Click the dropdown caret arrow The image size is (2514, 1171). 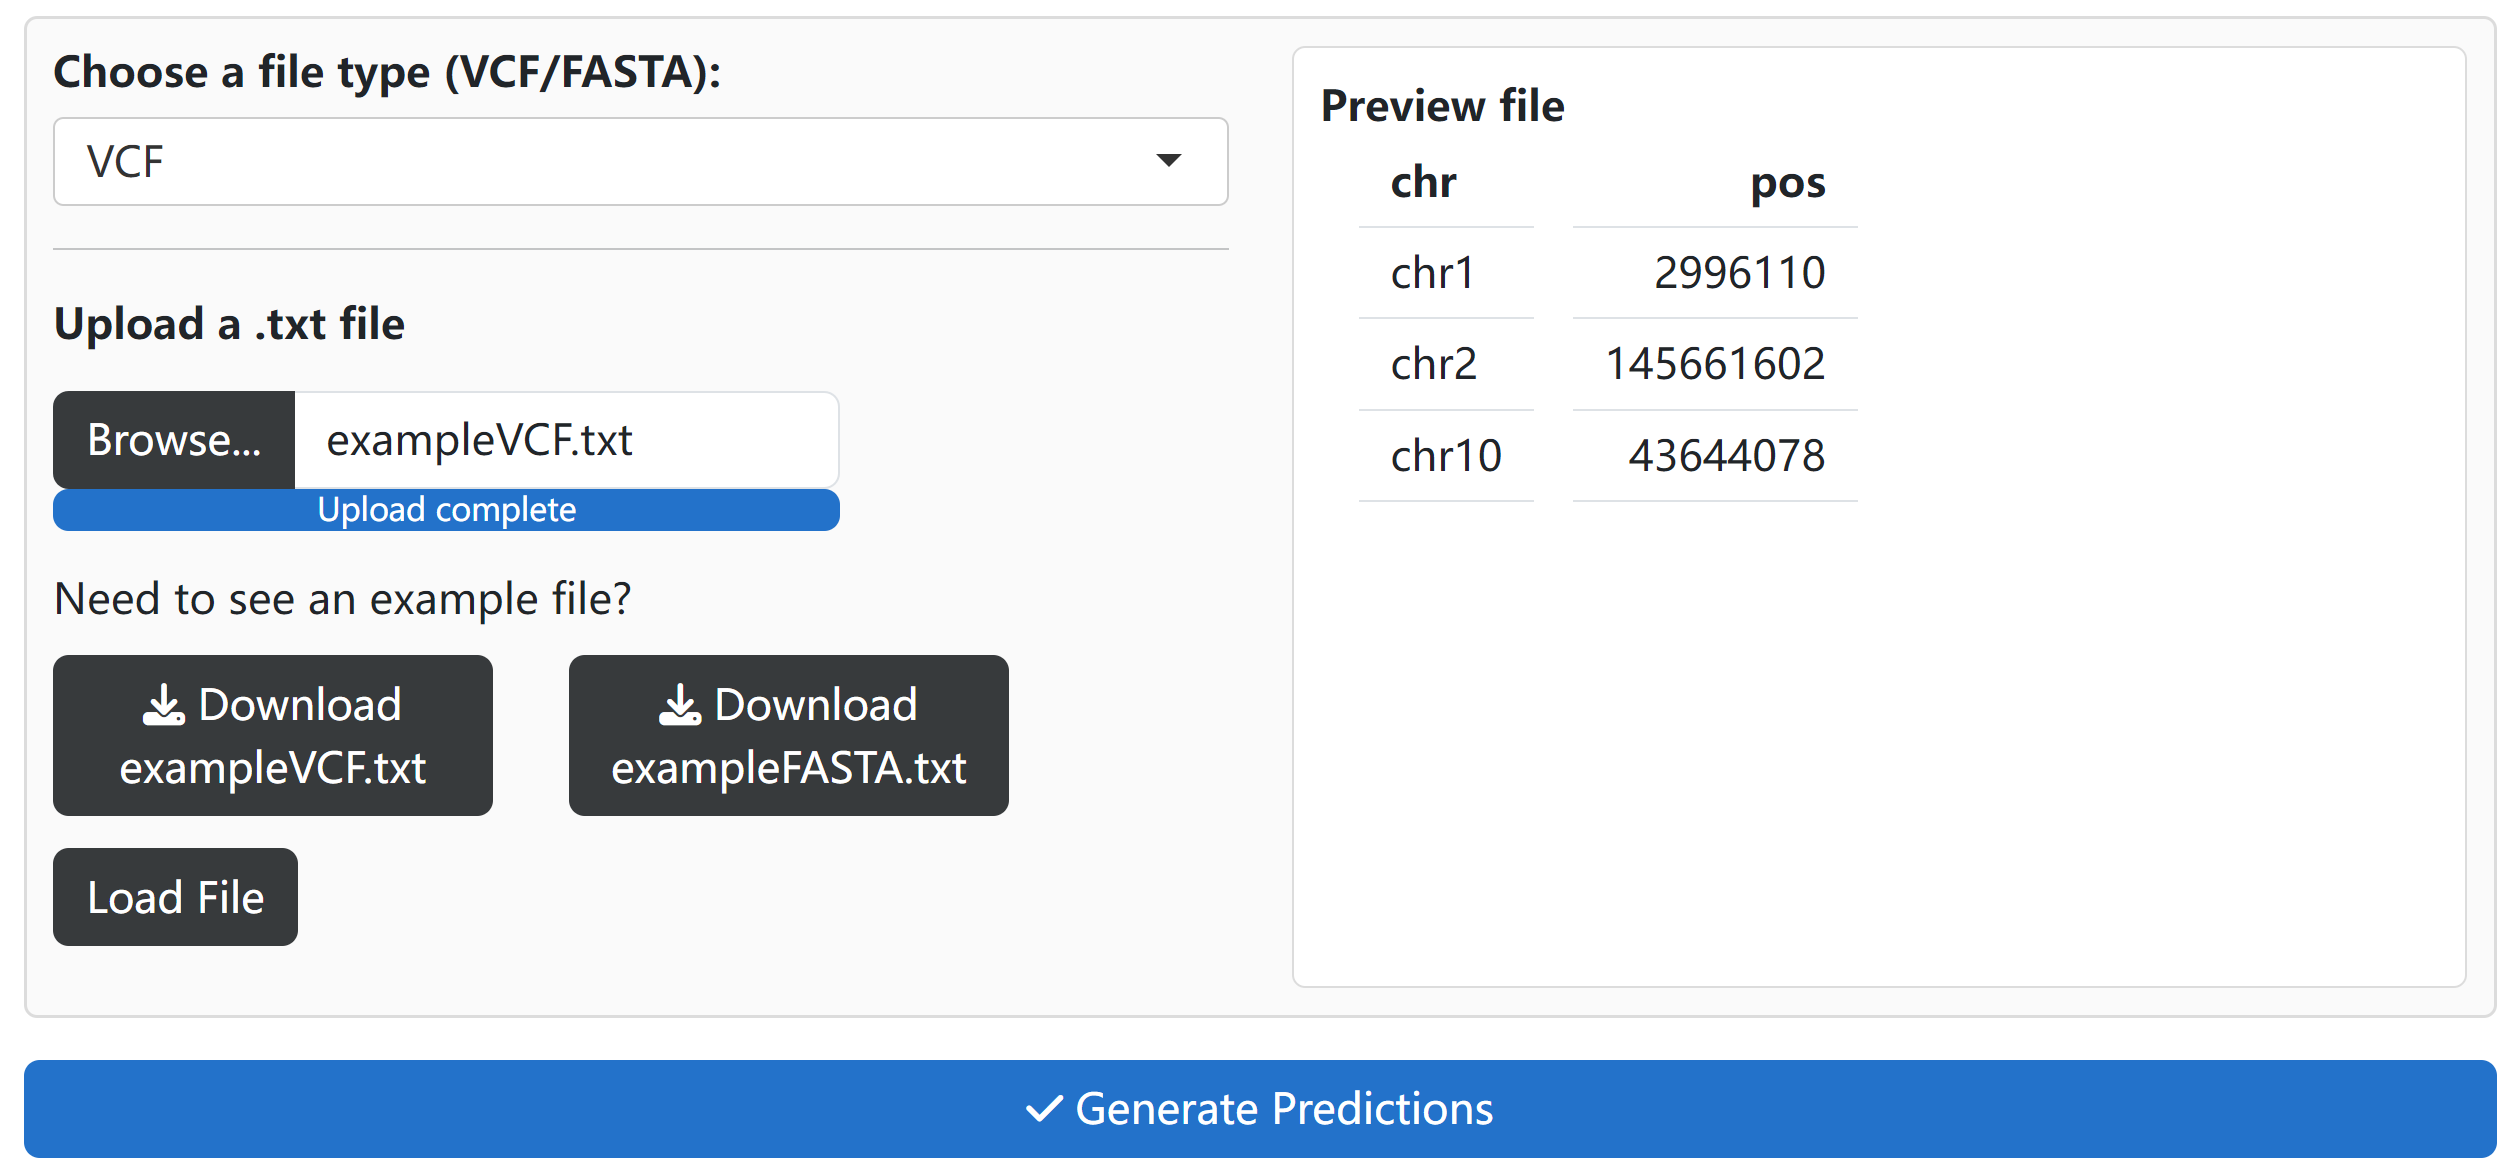click(x=1168, y=161)
